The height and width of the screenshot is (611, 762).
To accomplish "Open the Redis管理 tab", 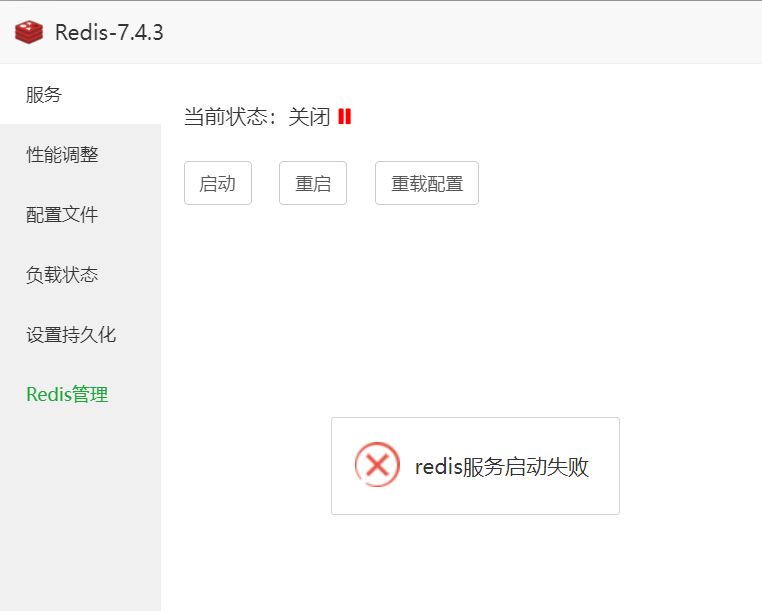I will (80, 394).
